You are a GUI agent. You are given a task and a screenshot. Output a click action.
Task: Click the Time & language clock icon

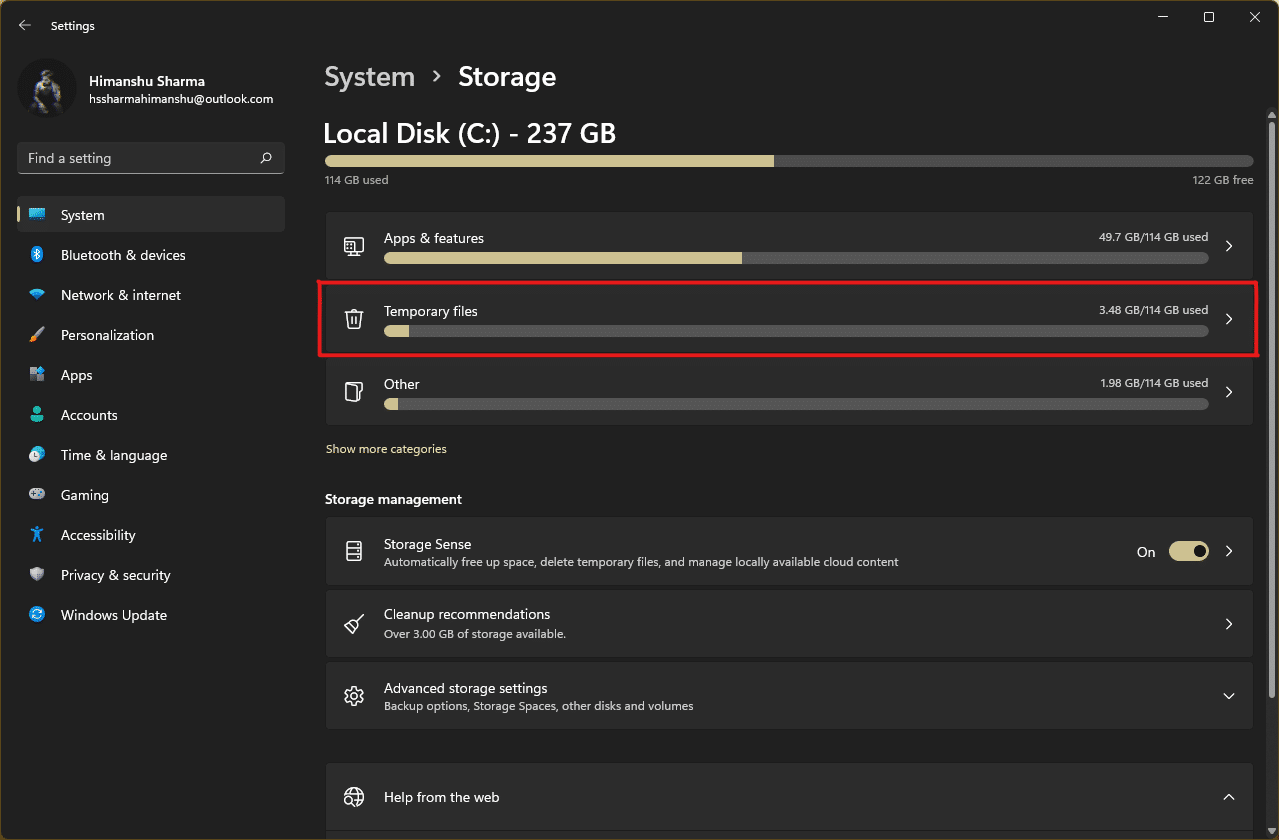[37, 455]
